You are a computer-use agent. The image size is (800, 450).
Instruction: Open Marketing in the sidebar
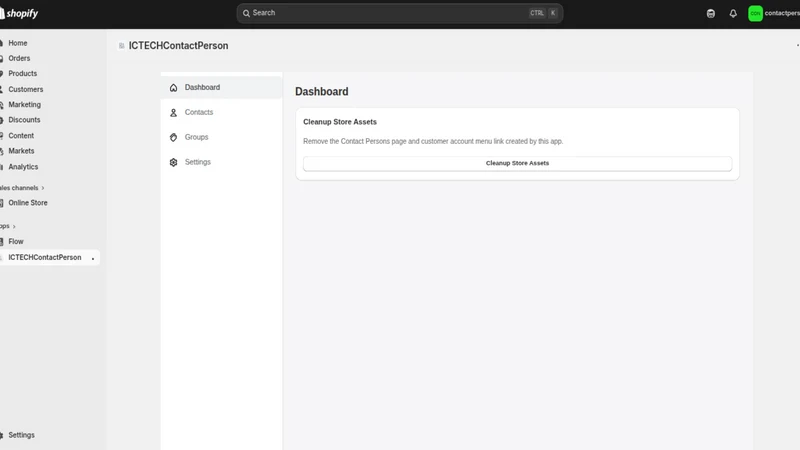[x=24, y=105]
